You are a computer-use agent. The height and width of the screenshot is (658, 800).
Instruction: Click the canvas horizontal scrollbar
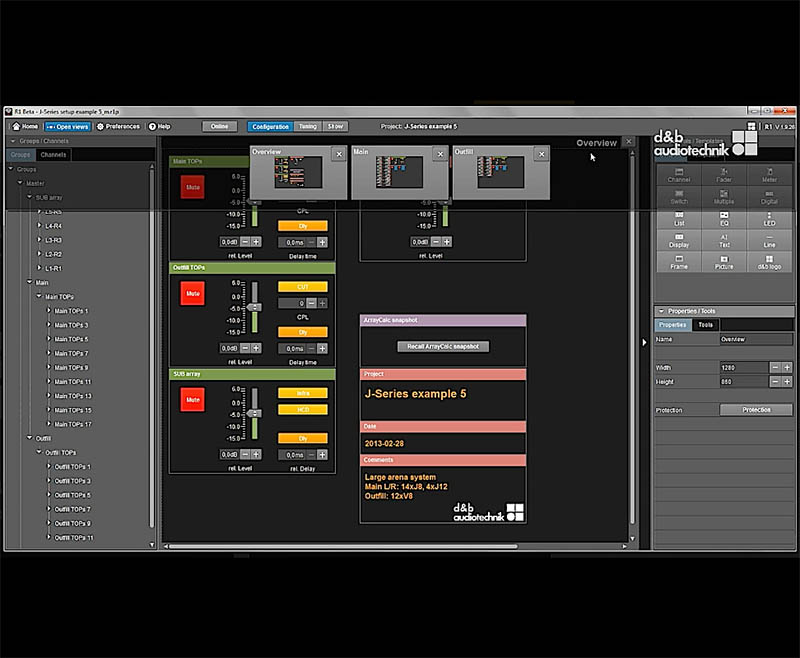coord(343,546)
